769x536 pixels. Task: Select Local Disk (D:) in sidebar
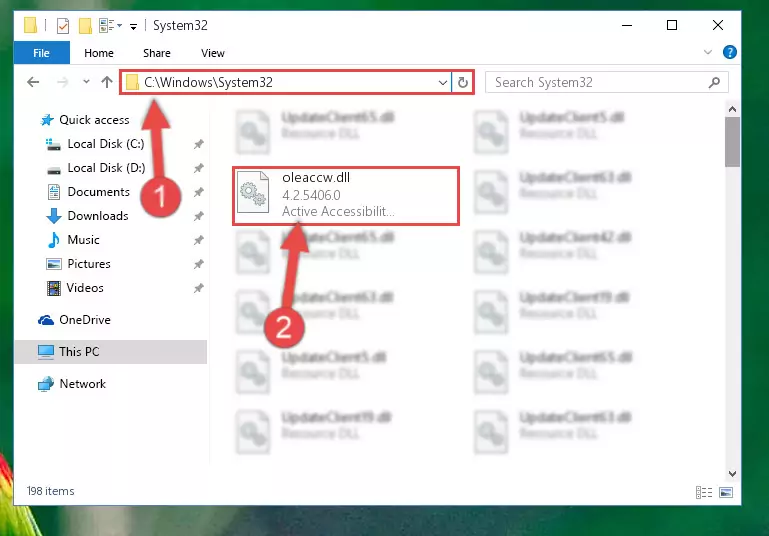[106, 168]
